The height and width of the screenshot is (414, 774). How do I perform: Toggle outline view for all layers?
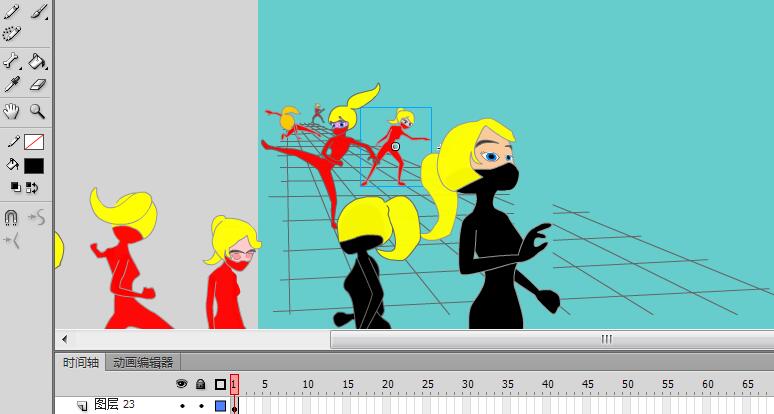point(221,384)
